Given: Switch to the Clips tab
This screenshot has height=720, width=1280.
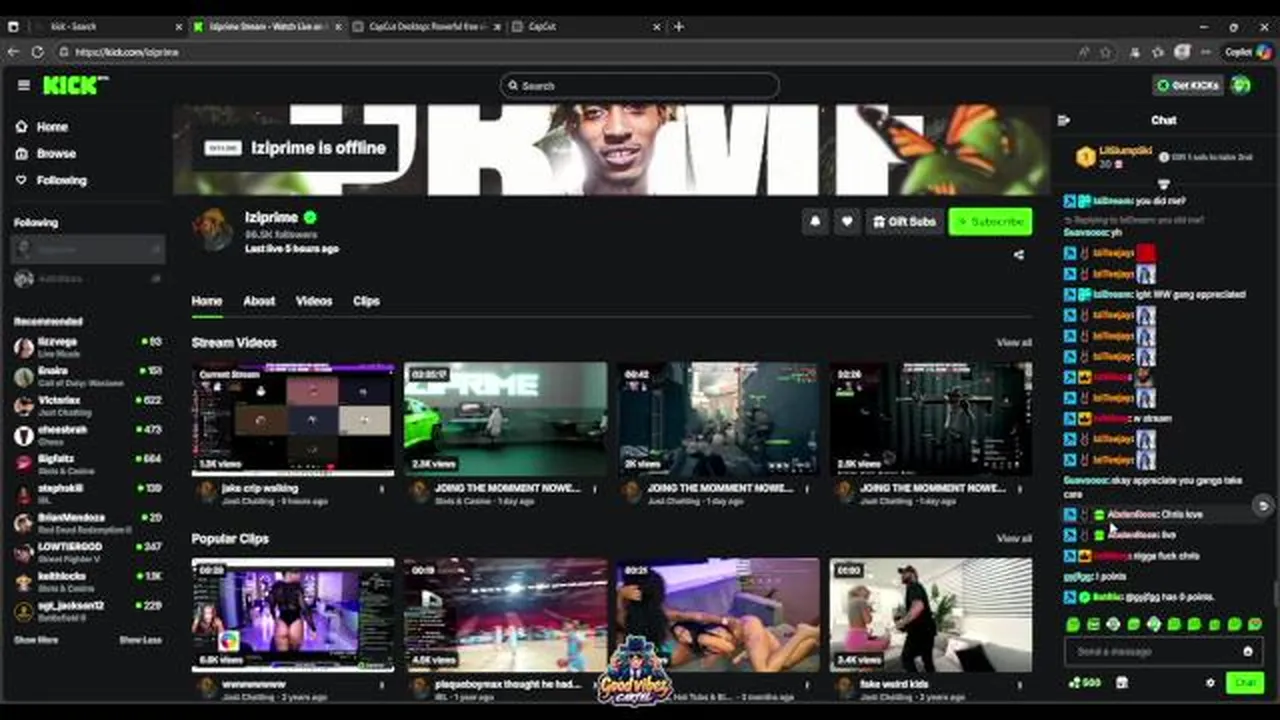Looking at the screenshot, I should [x=366, y=301].
